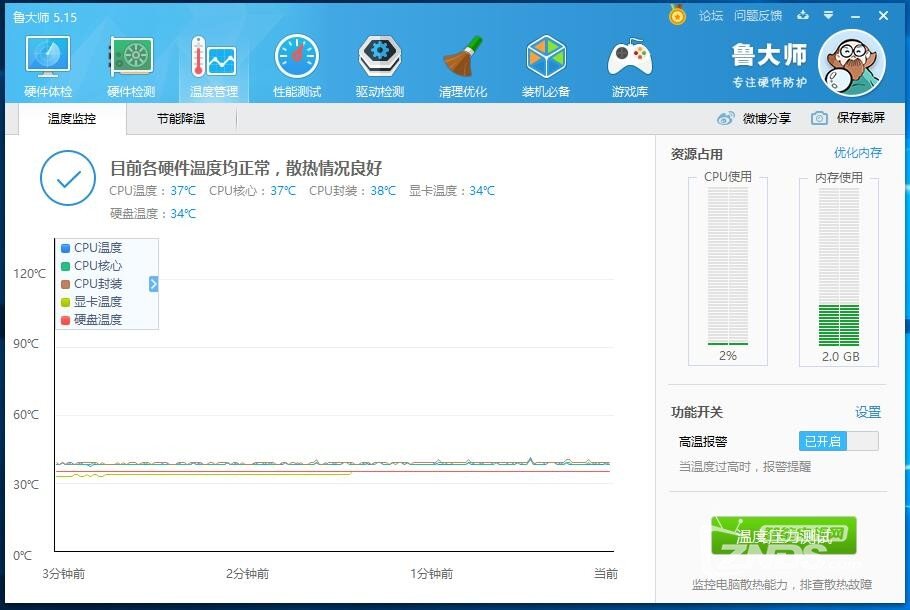
Task: Open 温度管理 in the toolbar
Action: click(x=213, y=63)
